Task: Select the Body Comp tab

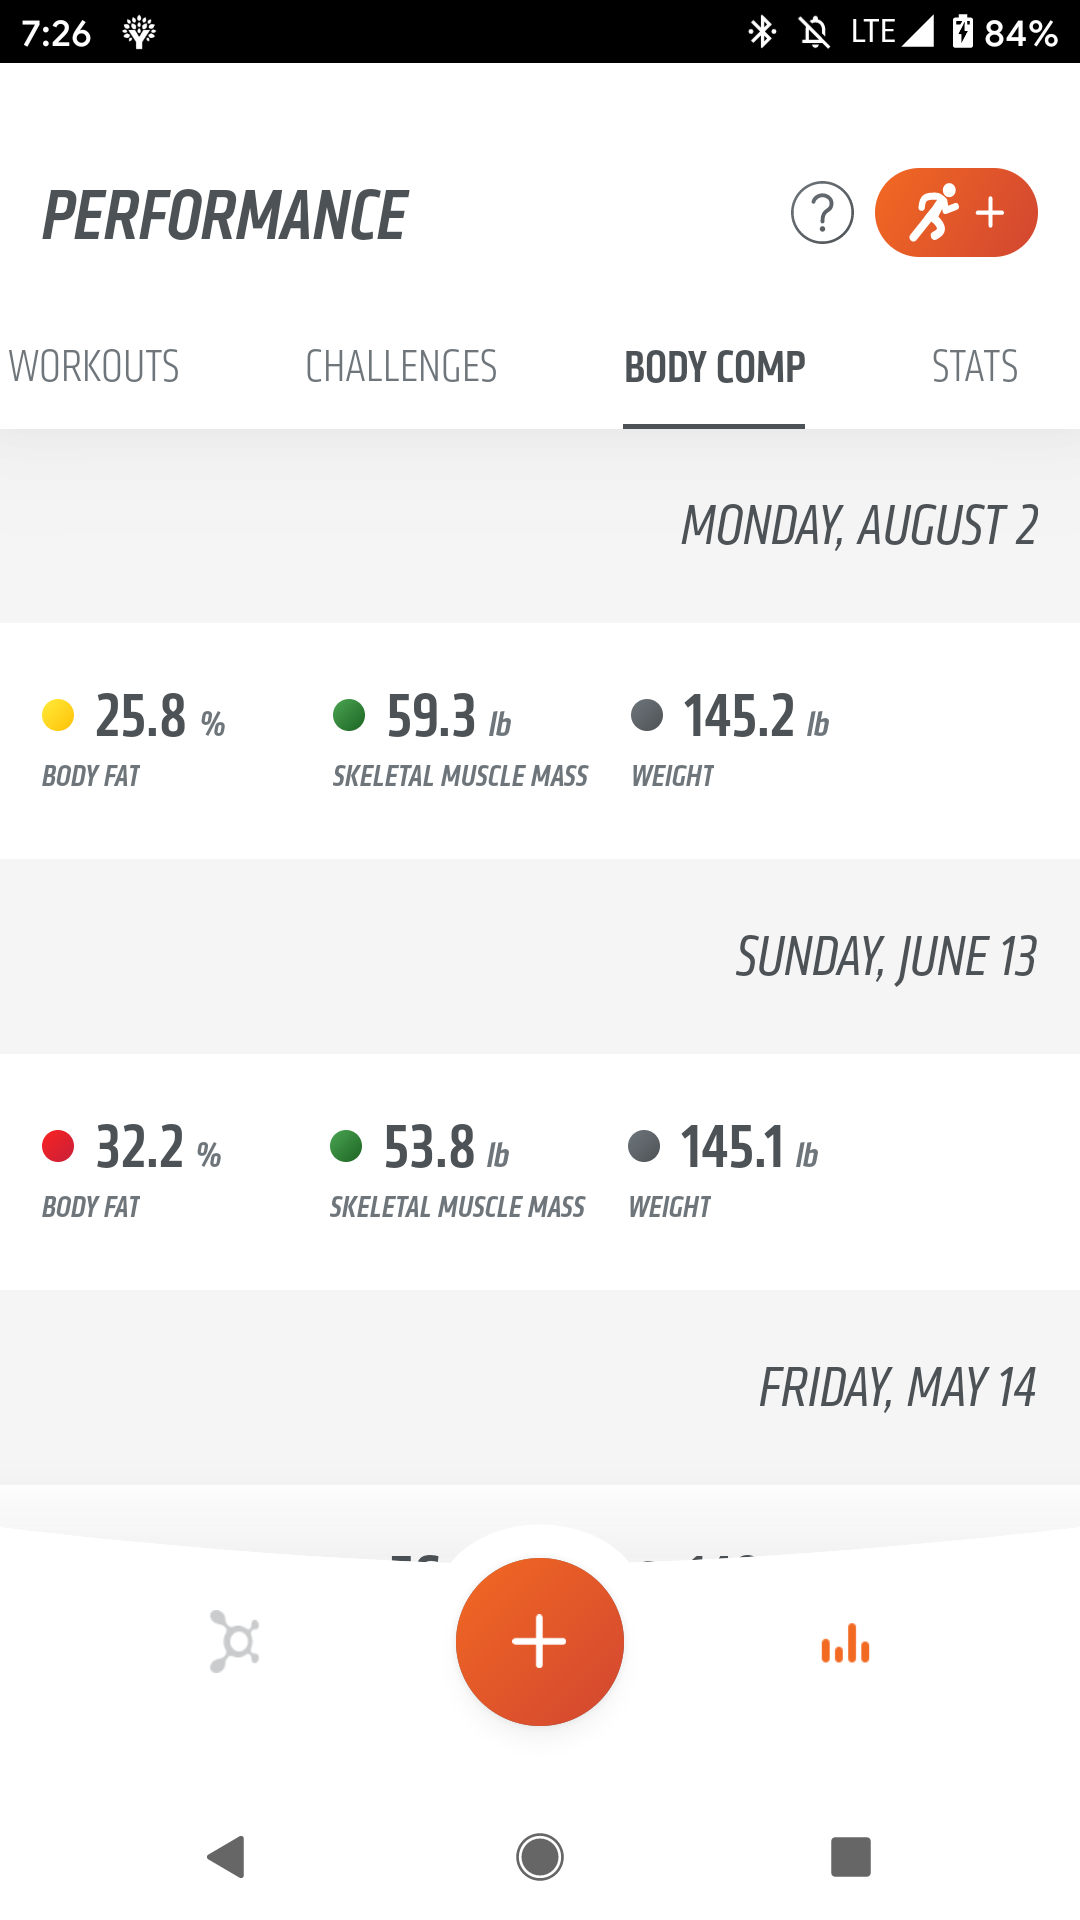Action: click(x=714, y=367)
